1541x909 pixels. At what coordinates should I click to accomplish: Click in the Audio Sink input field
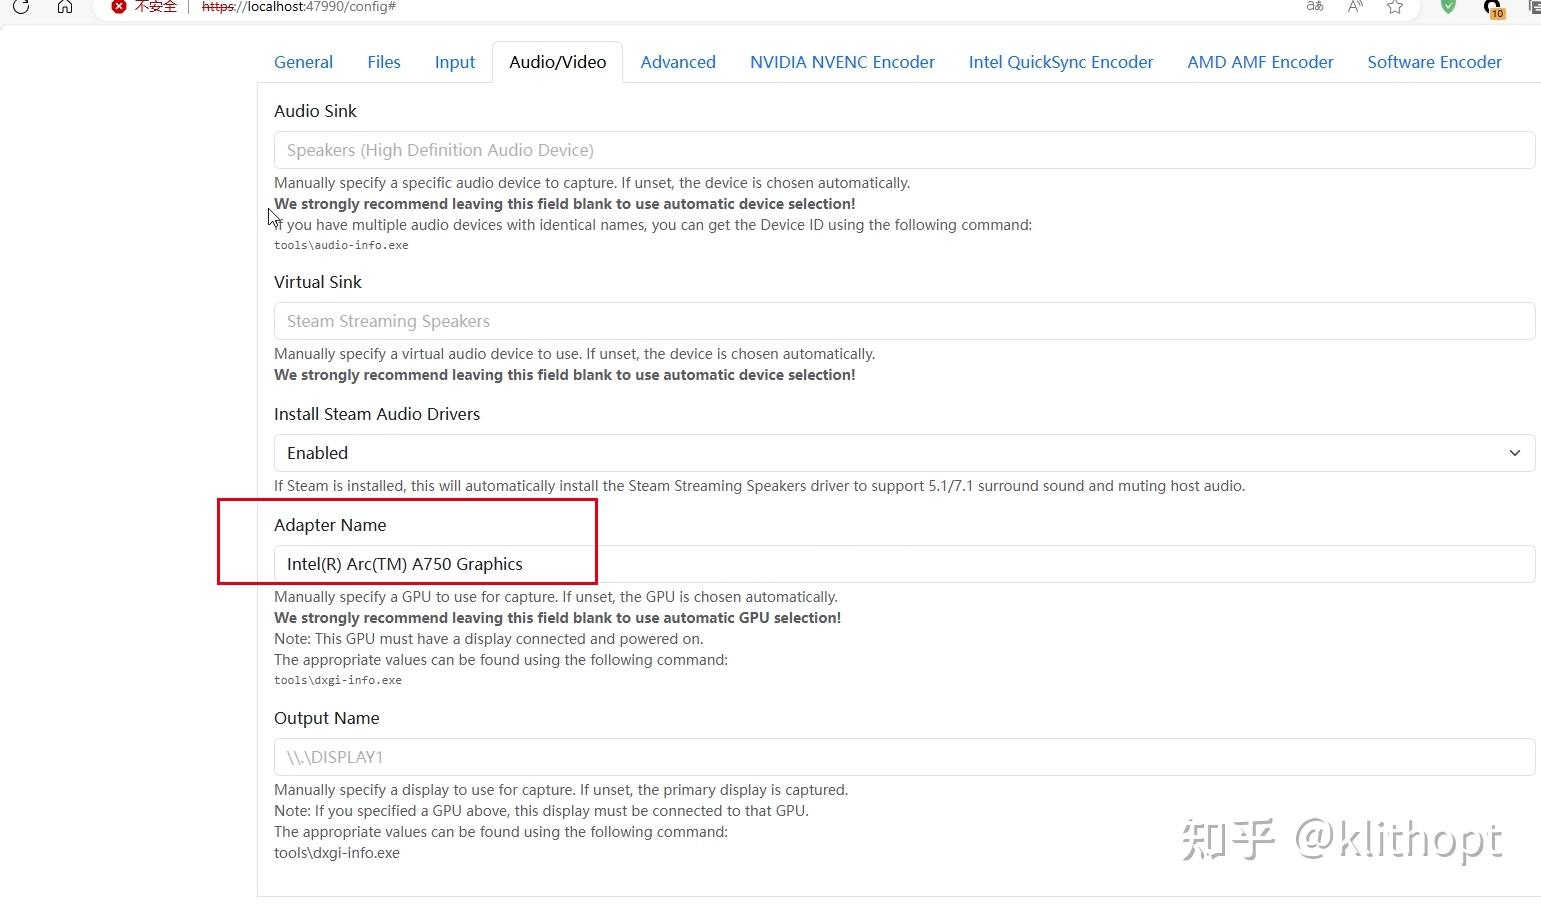[904, 150]
